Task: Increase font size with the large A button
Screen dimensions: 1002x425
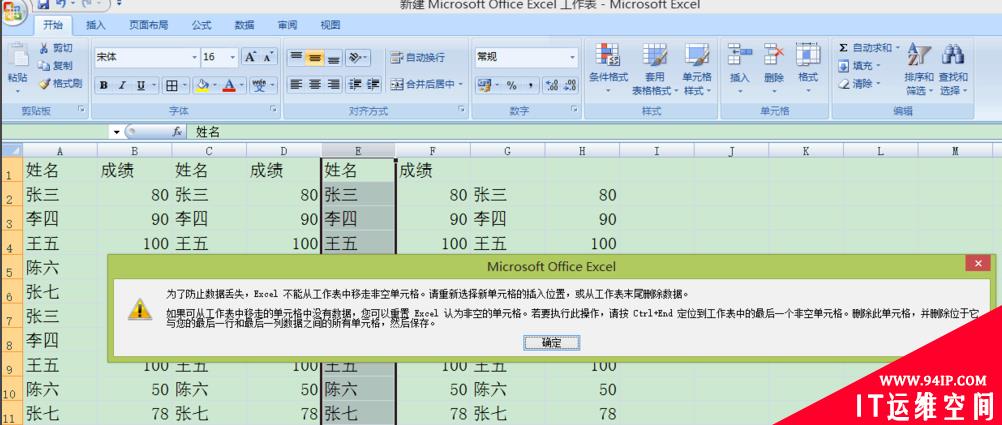Action: (250, 57)
